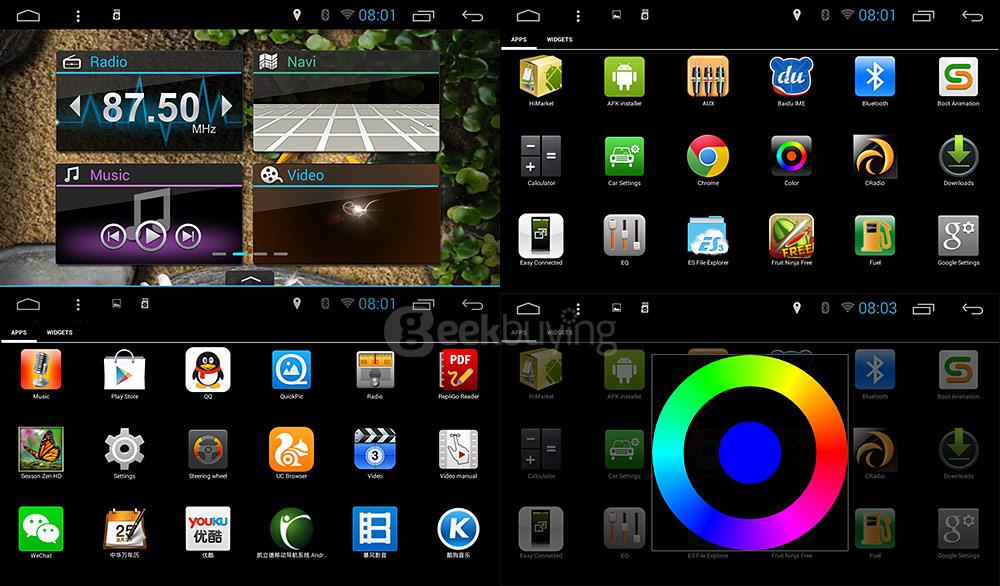Open the Navi widget map preview
This screenshot has width=1000, height=586.
tap(346, 112)
